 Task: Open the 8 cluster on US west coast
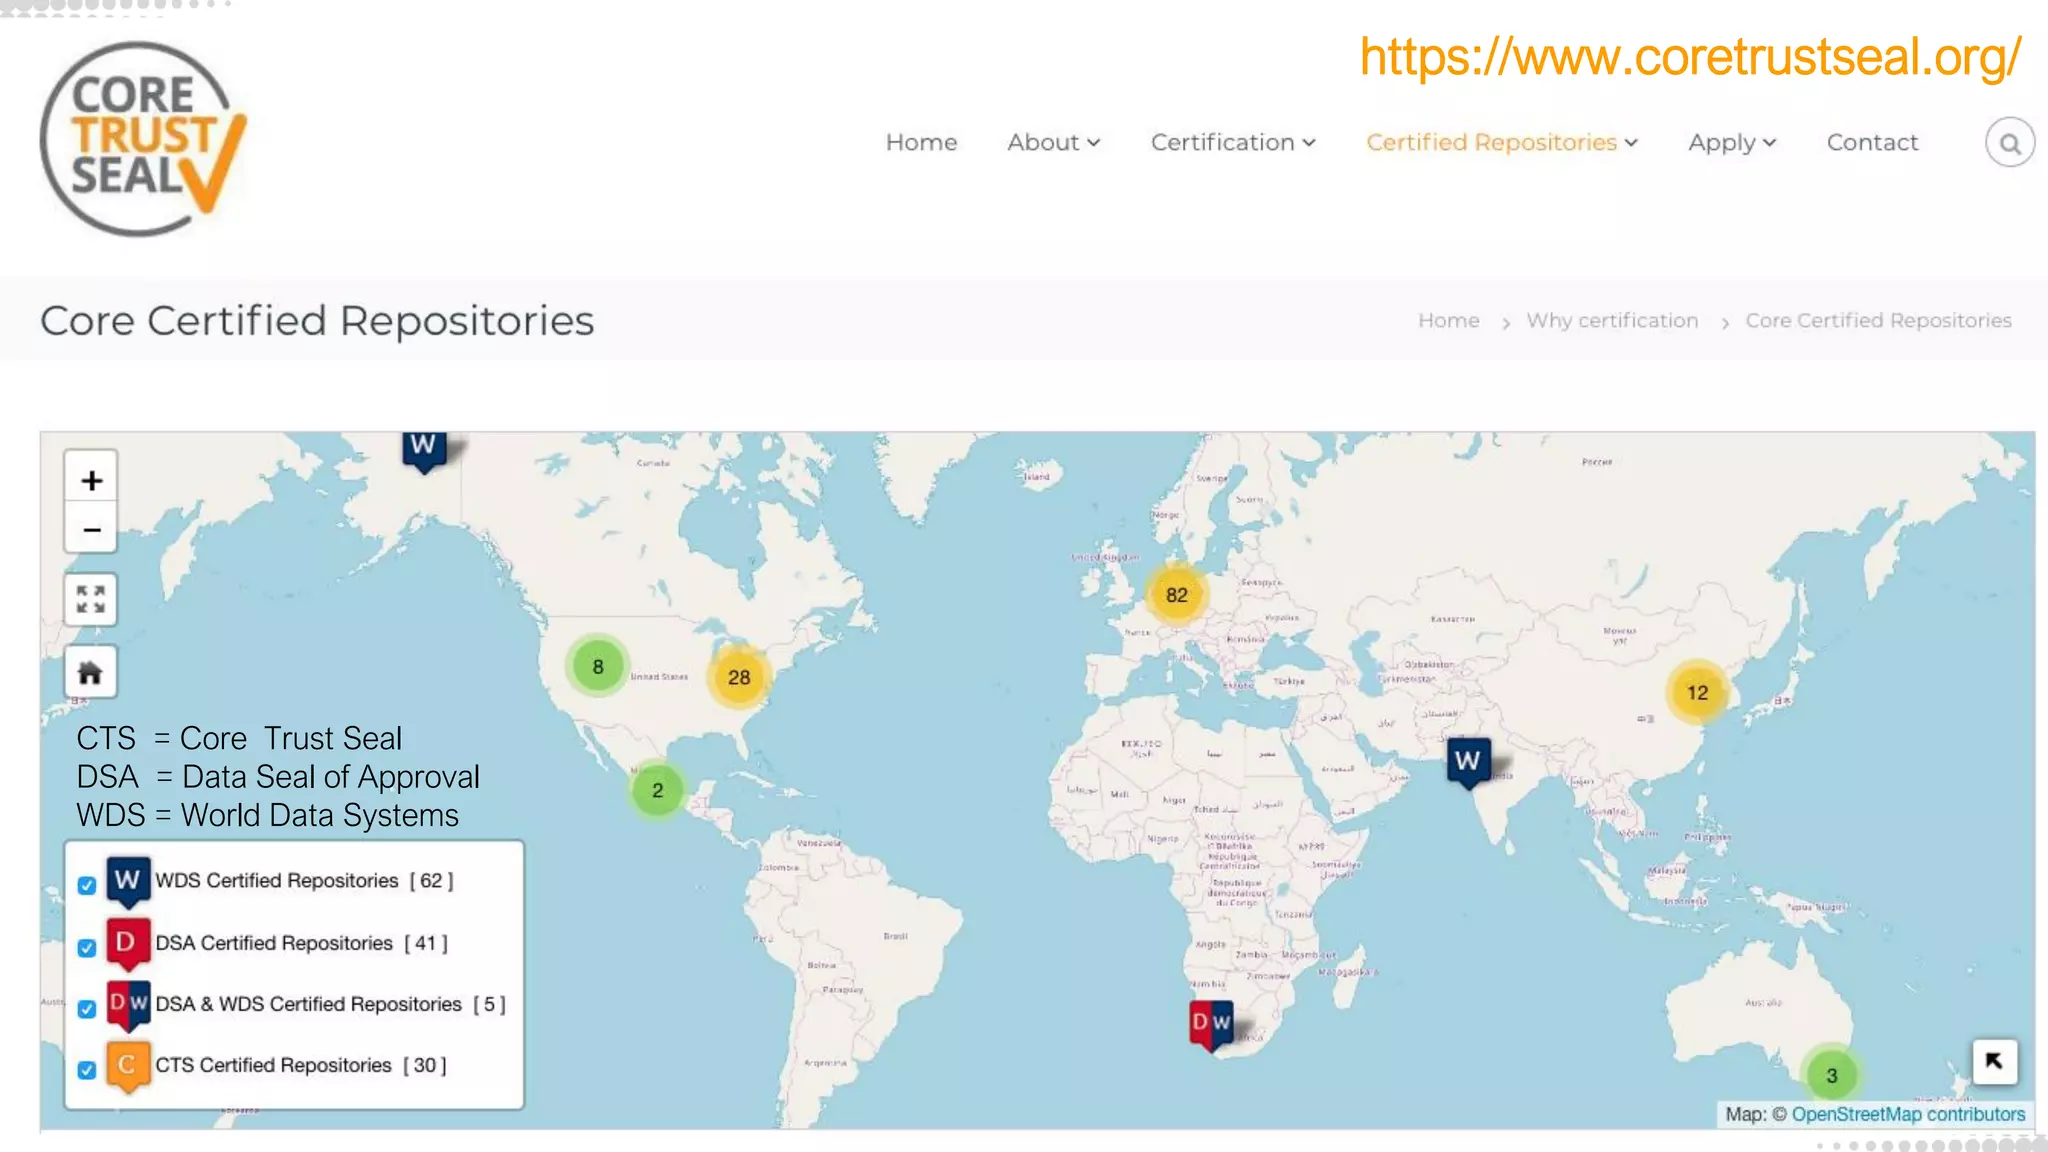(x=598, y=666)
